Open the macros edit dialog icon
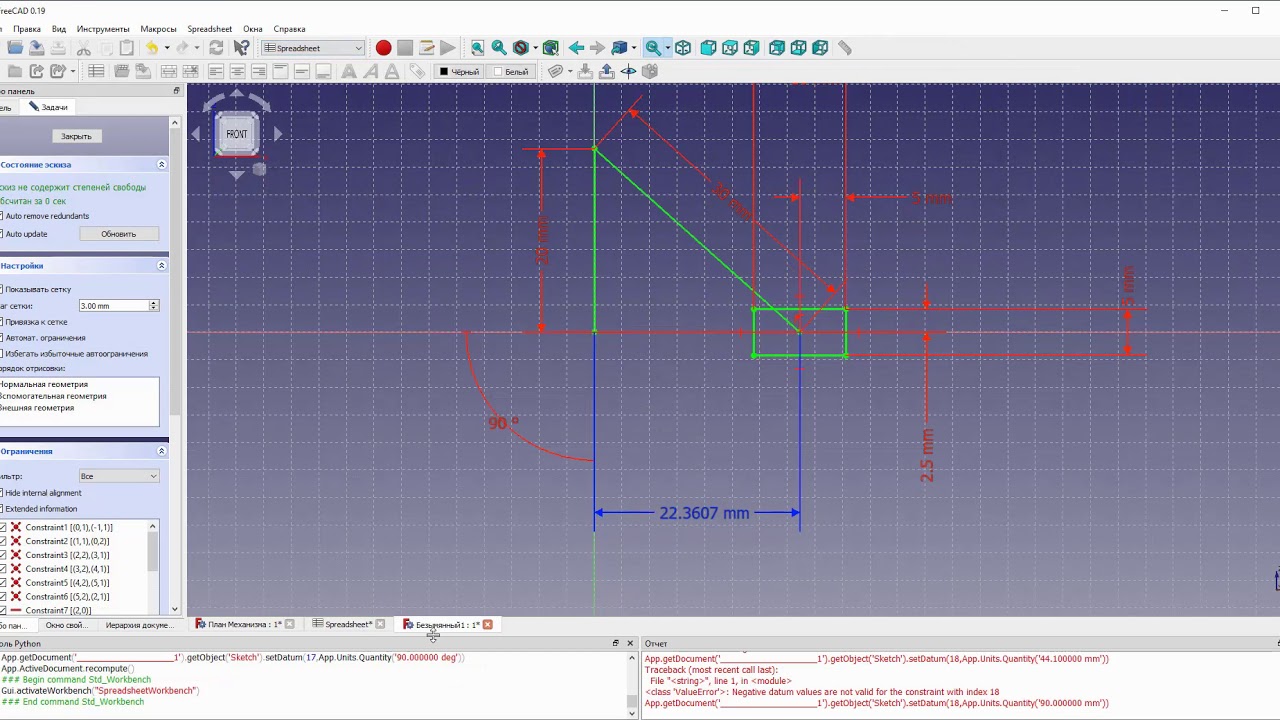The height and width of the screenshot is (720, 1280). pyautogui.click(x=426, y=48)
